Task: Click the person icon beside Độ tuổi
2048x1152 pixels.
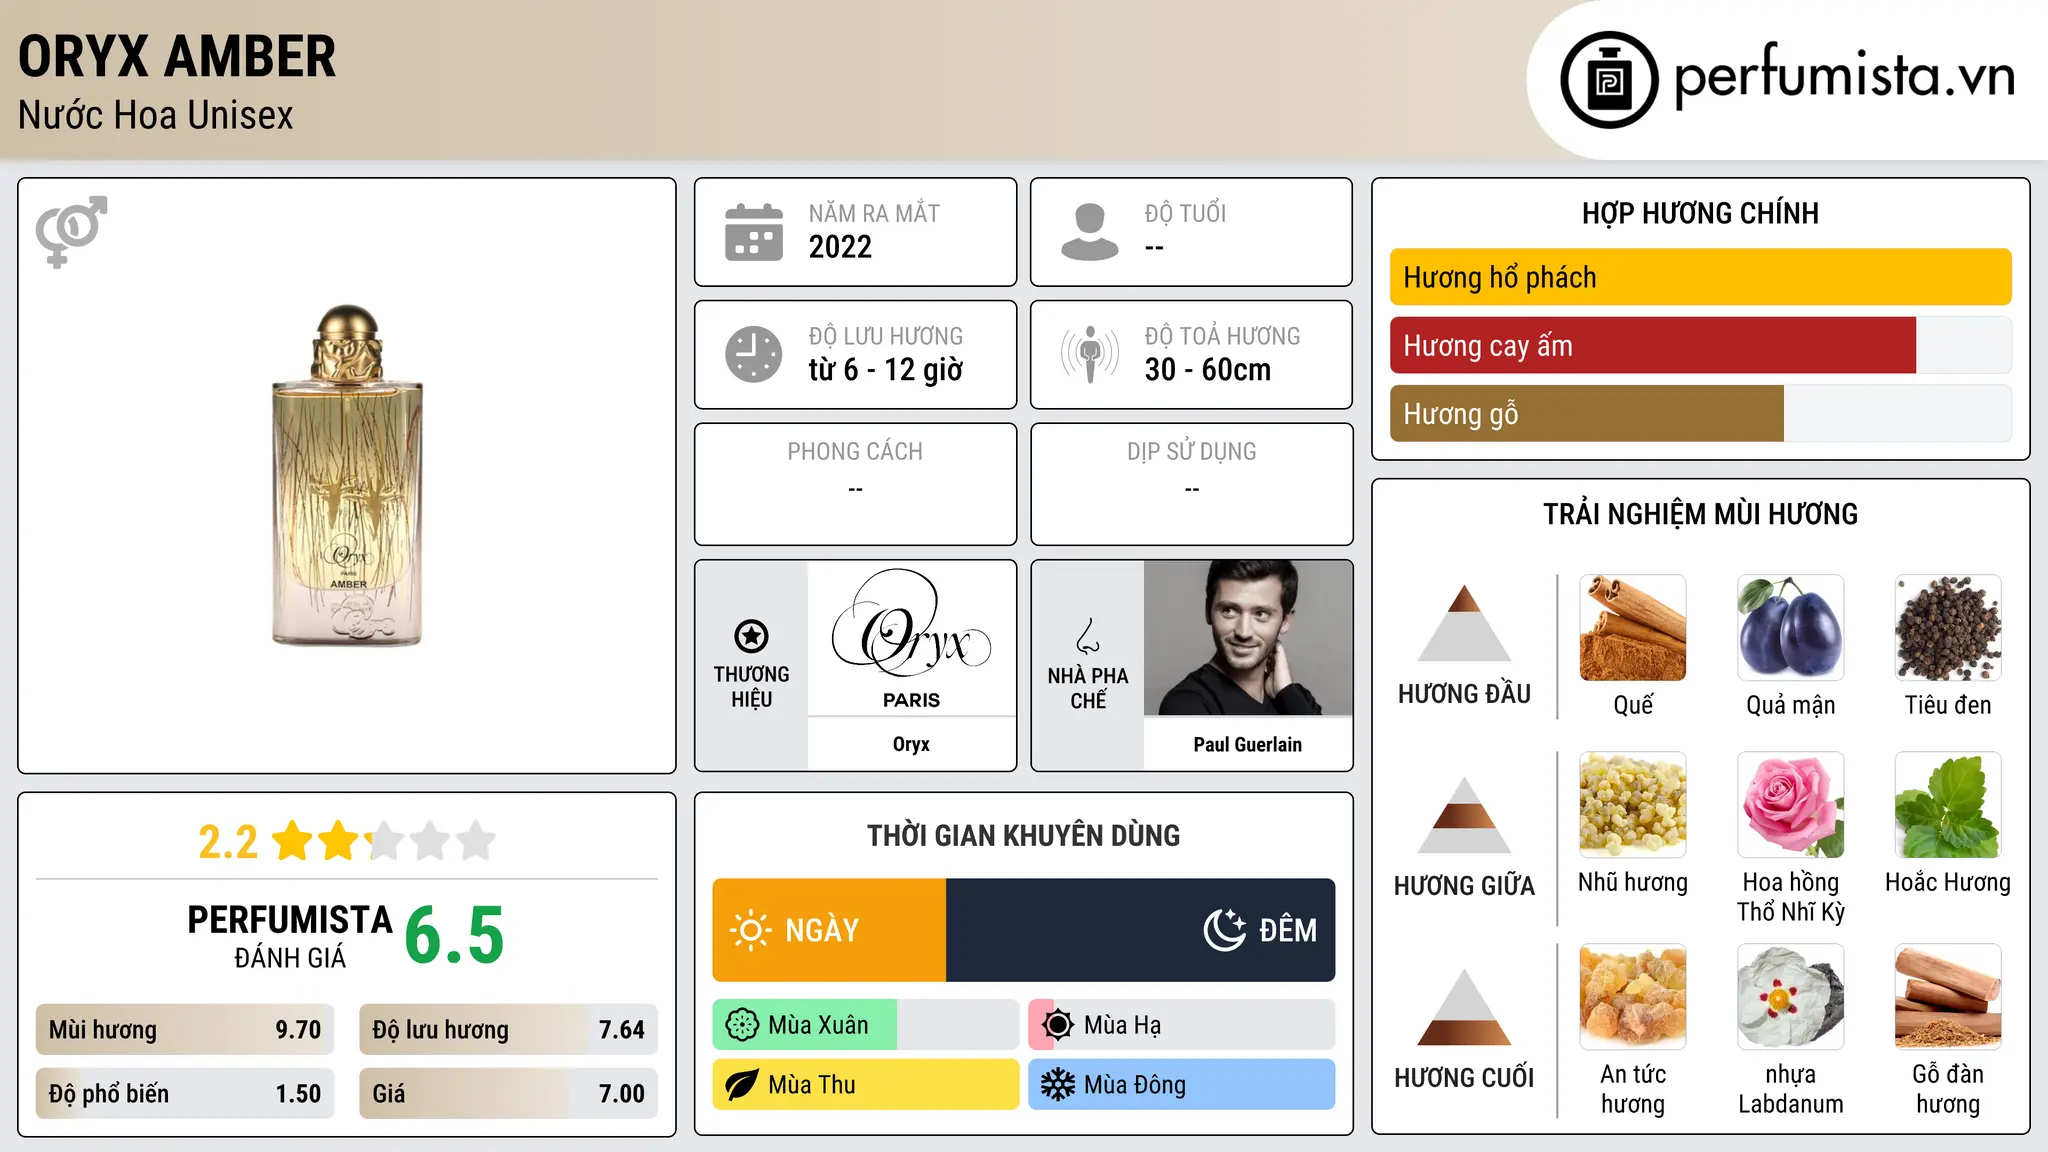Action: click(1090, 232)
